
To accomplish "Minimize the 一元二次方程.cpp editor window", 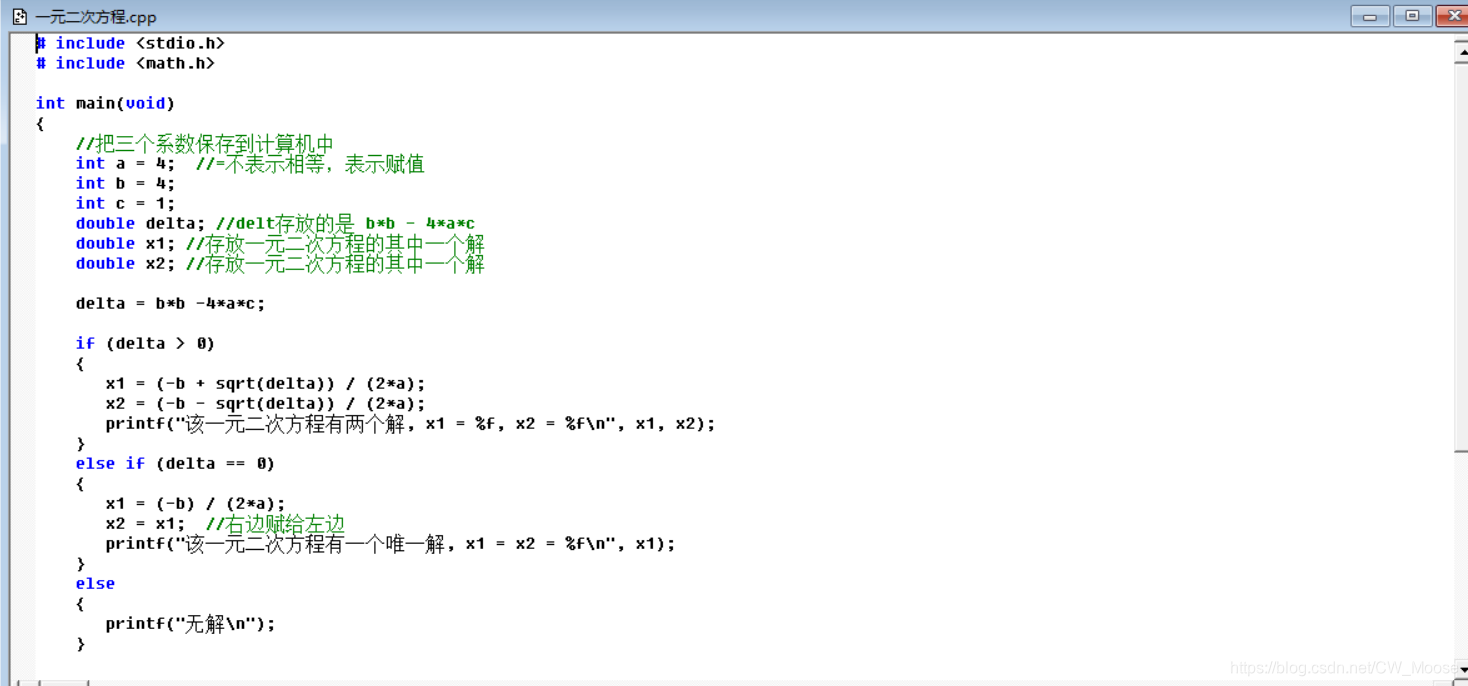I will 1370,16.
